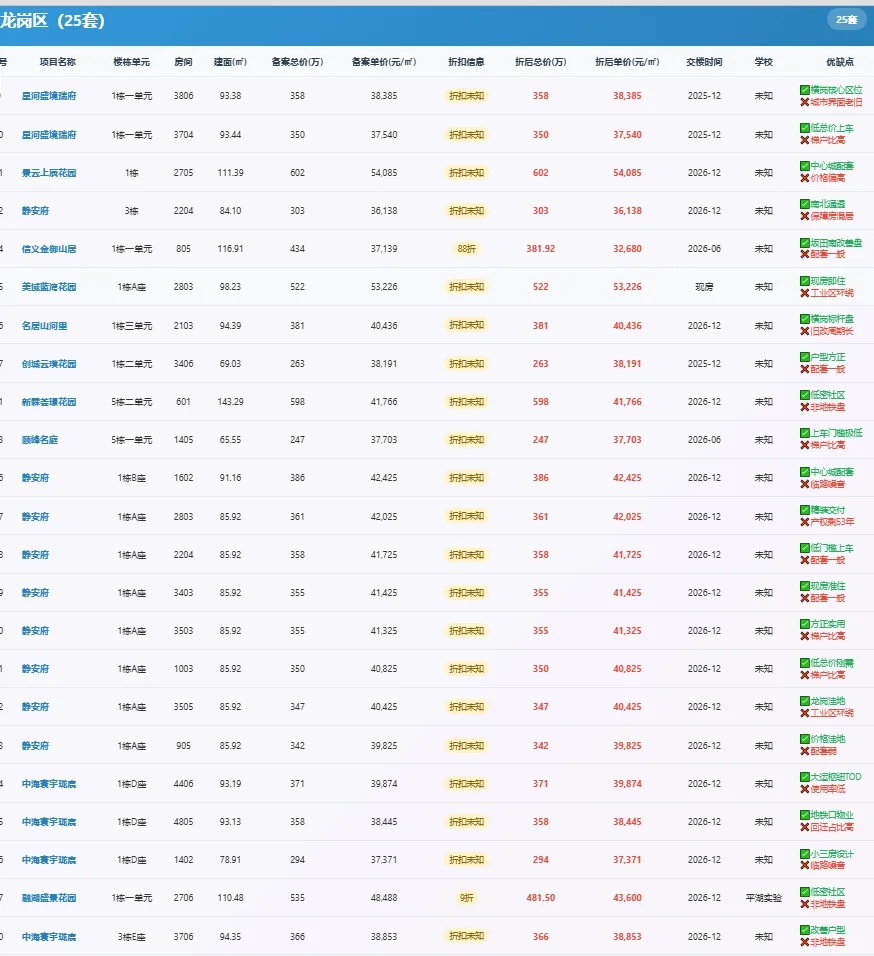The width and height of the screenshot is (874, 956).
Task: Open 景云上辰花园 project link
Action: [49, 173]
